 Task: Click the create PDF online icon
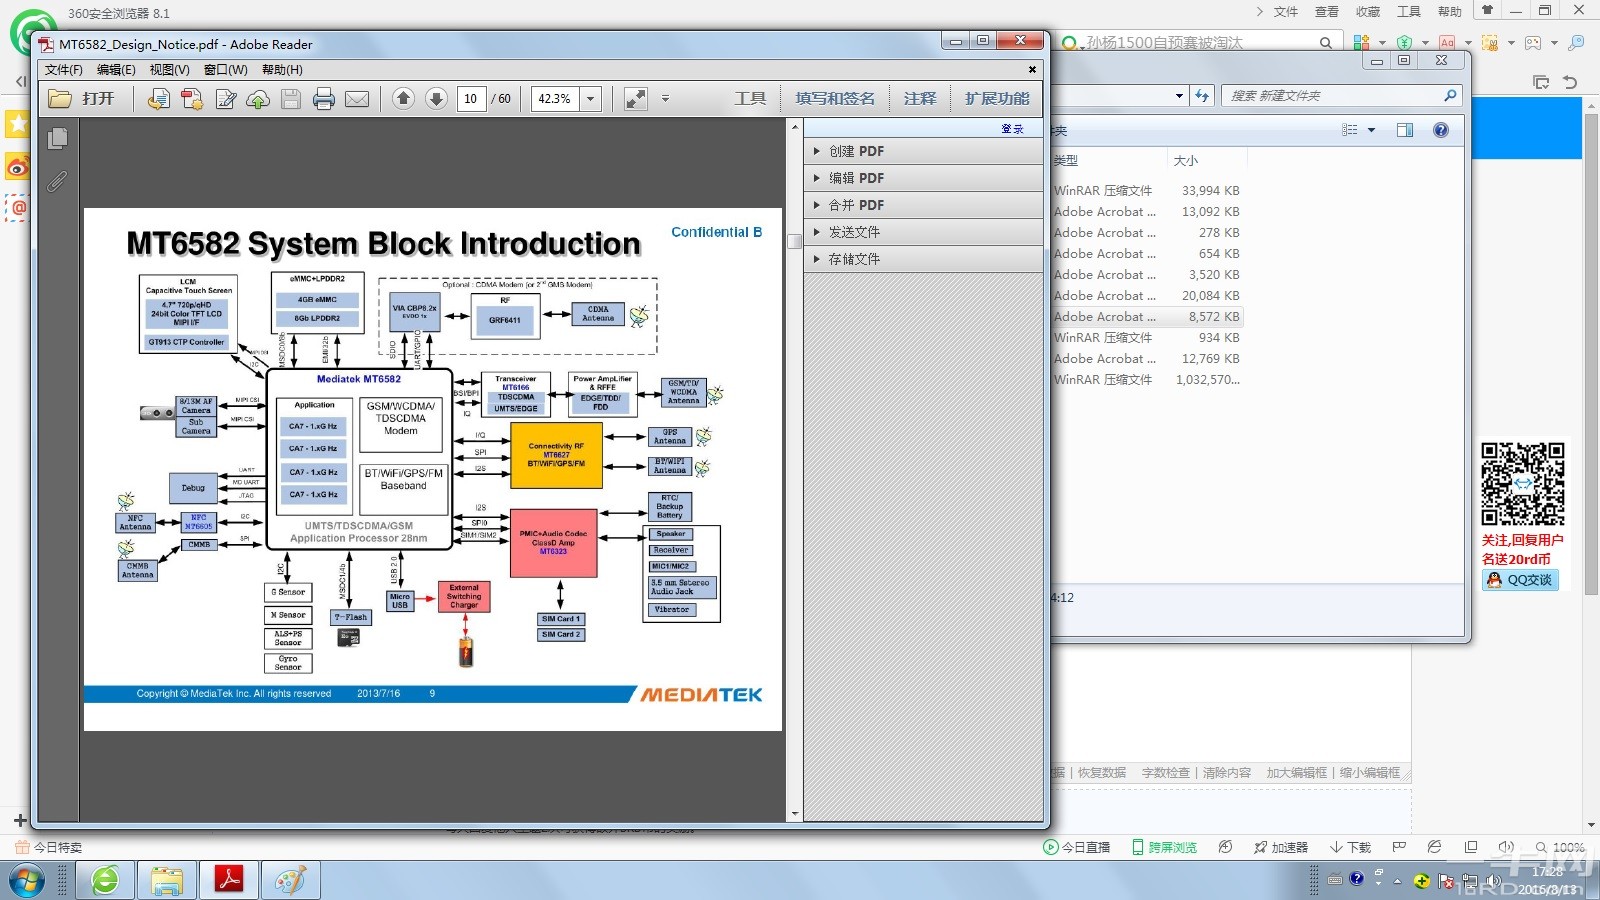tap(192, 99)
